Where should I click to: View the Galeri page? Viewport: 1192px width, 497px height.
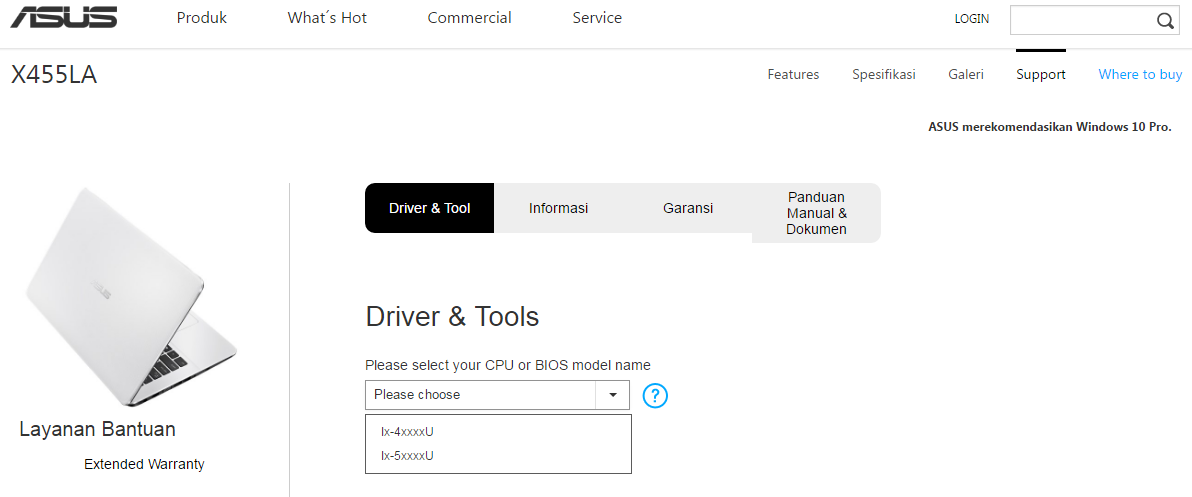pyautogui.click(x=966, y=75)
